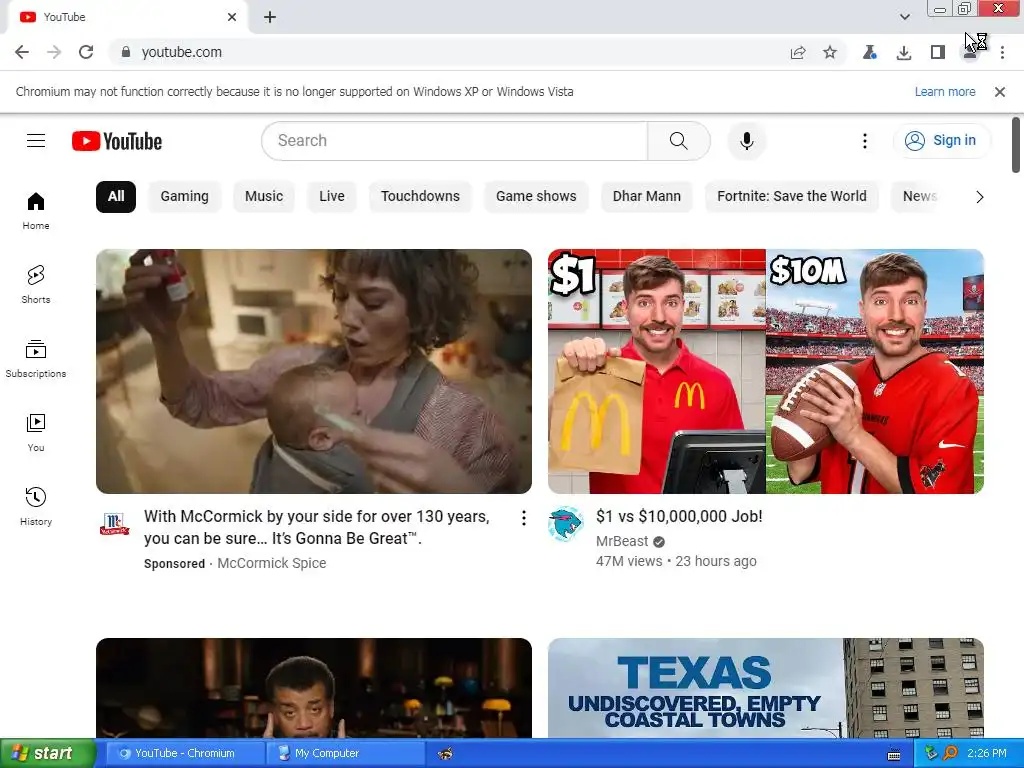Toggle the browser side panel icon
The width and height of the screenshot is (1024, 768).
[x=938, y=52]
